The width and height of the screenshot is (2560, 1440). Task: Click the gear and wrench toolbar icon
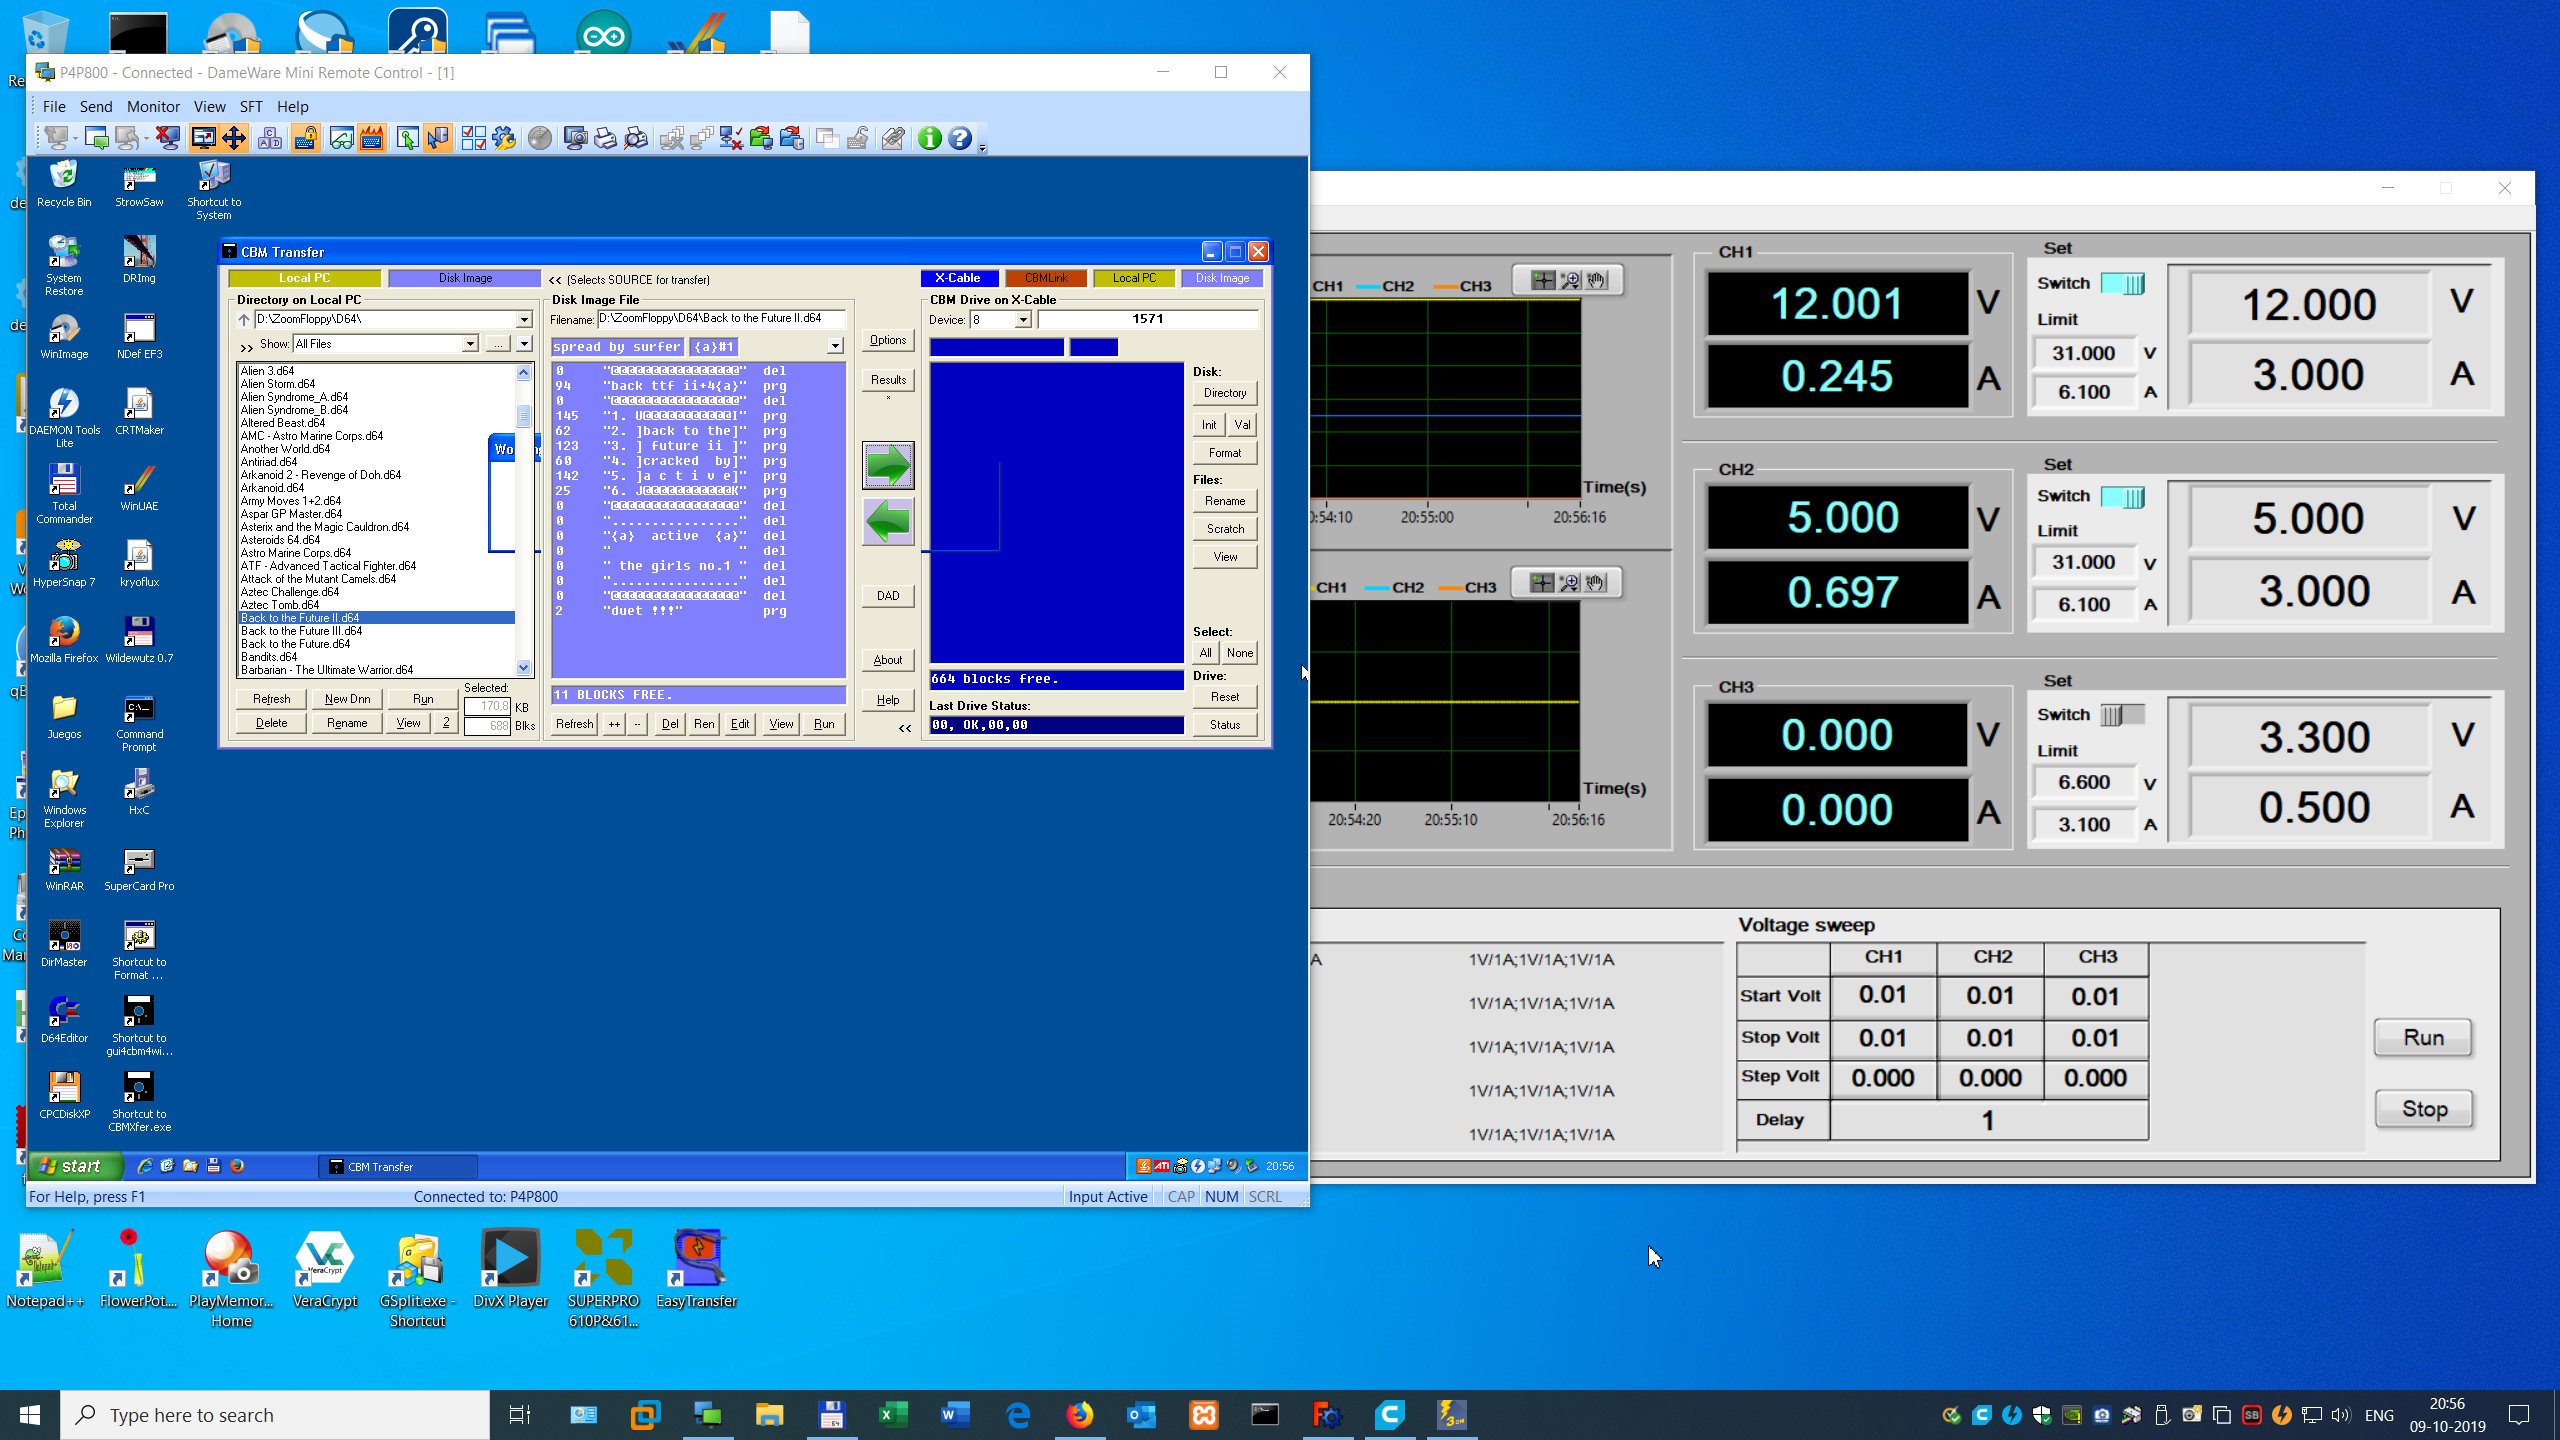504,138
